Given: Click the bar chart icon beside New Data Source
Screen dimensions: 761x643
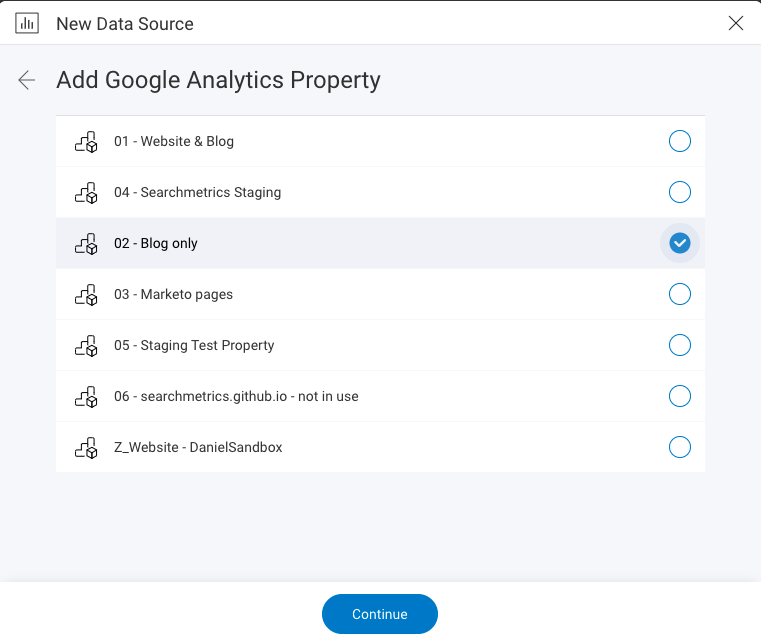Looking at the screenshot, I should tap(27, 23).
